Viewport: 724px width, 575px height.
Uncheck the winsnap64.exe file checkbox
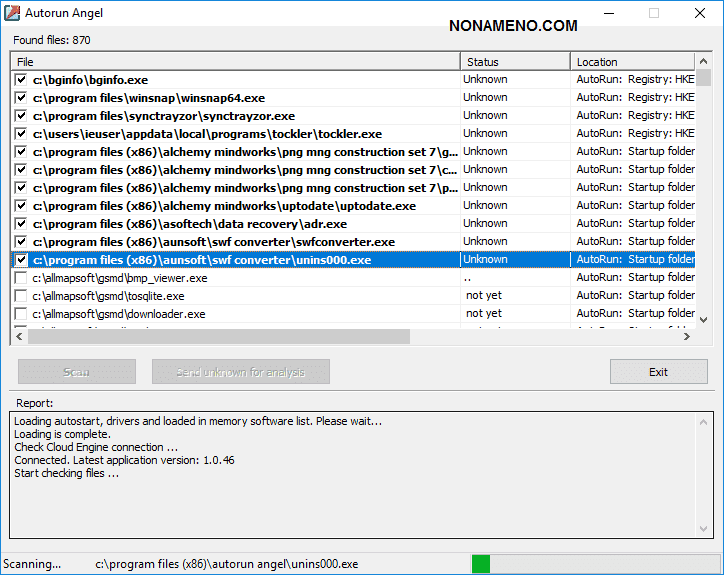click(21, 98)
